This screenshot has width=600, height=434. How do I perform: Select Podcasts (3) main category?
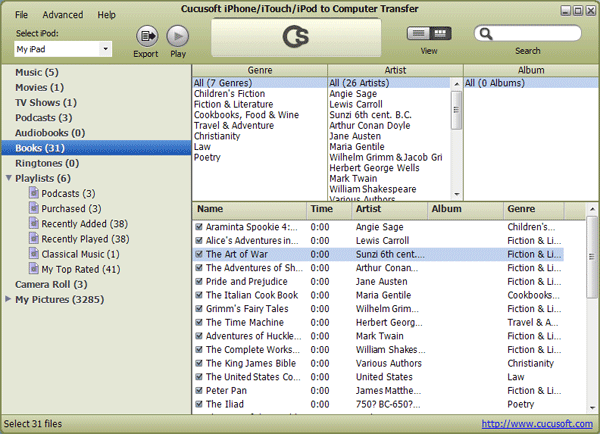pyautogui.click(x=44, y=117)
